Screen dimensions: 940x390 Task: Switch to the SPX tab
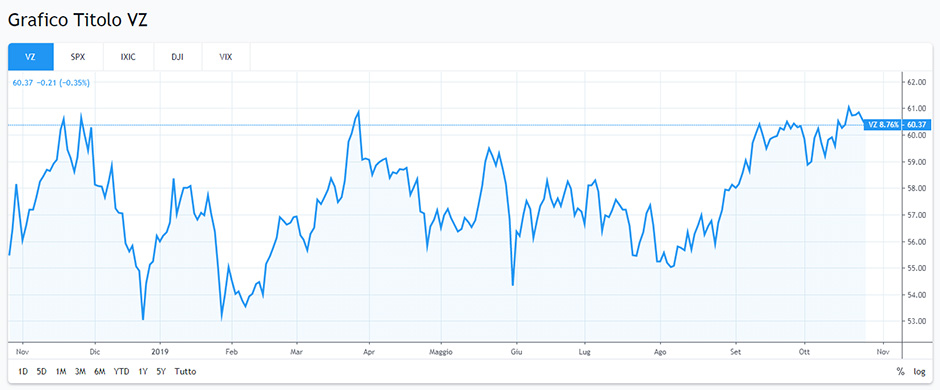click(79, 58)
